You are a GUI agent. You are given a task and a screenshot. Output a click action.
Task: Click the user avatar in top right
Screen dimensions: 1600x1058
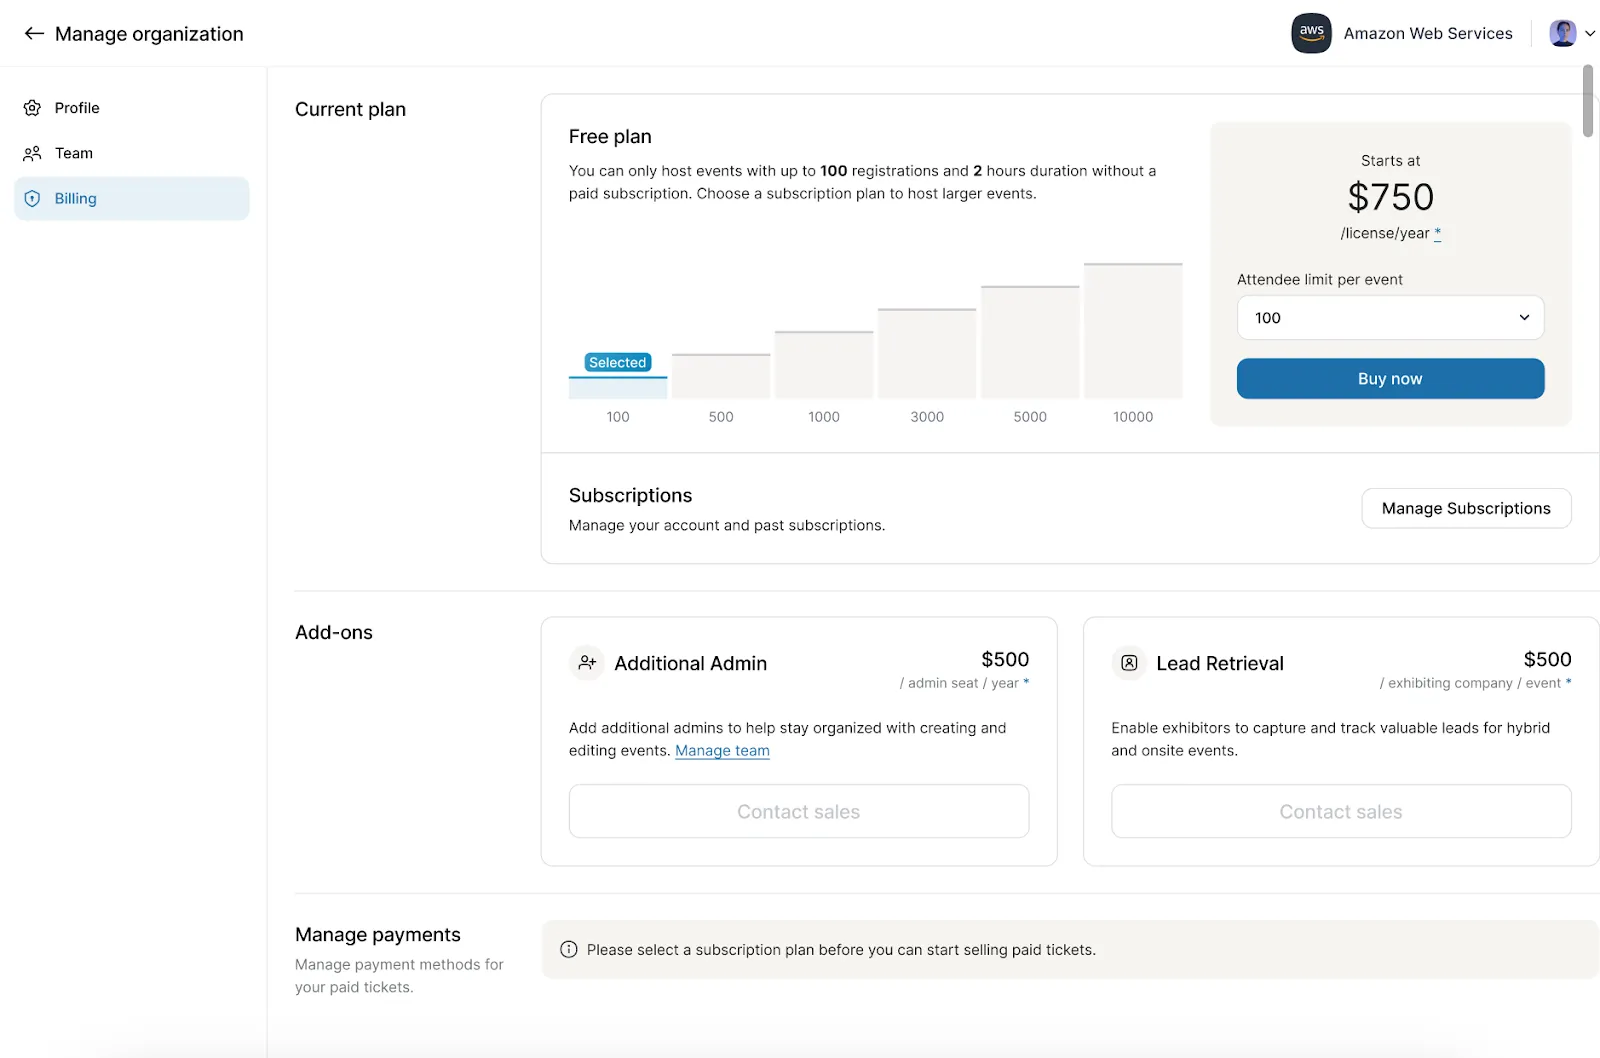point(1562,33)
